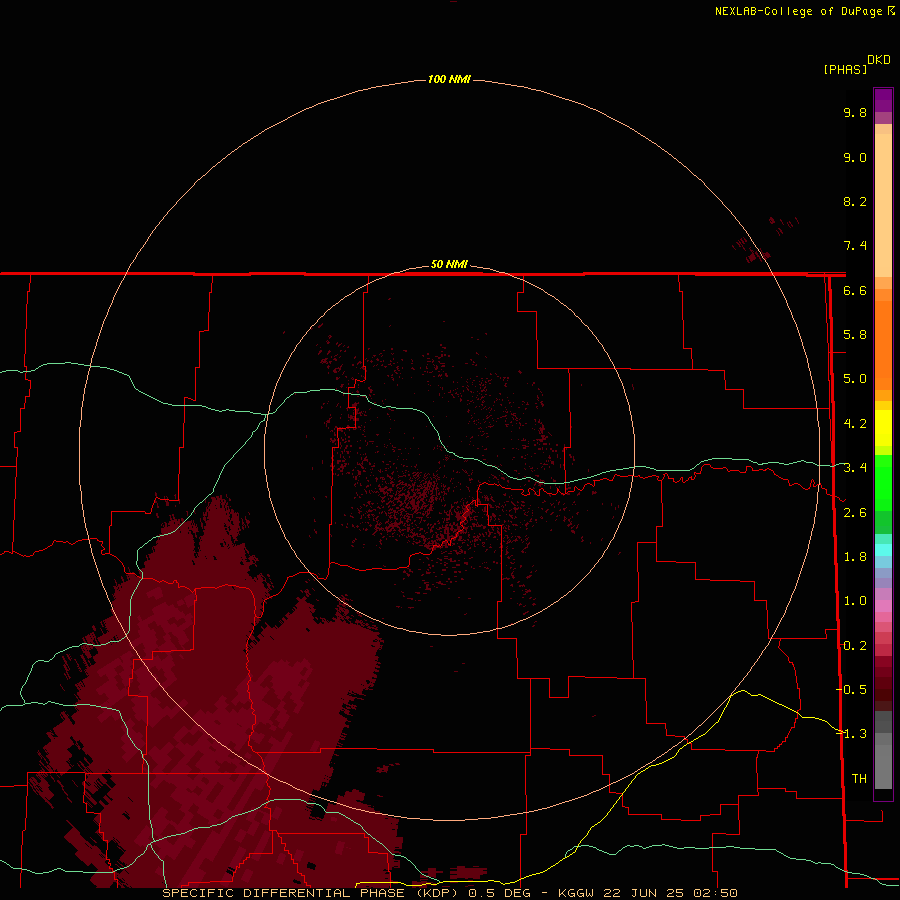The image size is (900, 900).
Task: Click the light peach segment of color scale
Action: (x=883, y=205)
